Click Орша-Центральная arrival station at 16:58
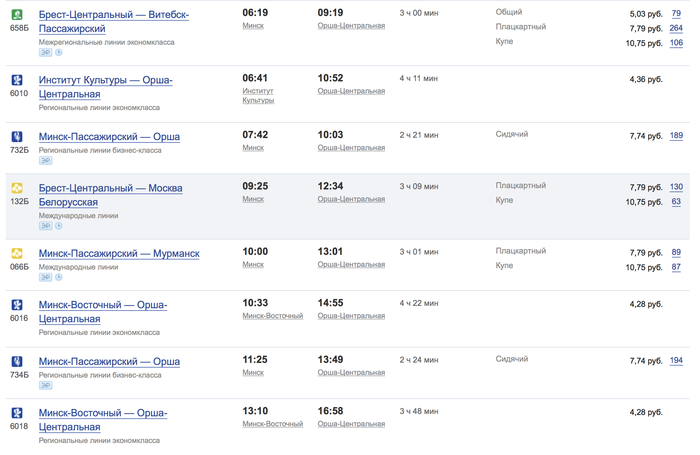The image size is (700, 455). 351,424
